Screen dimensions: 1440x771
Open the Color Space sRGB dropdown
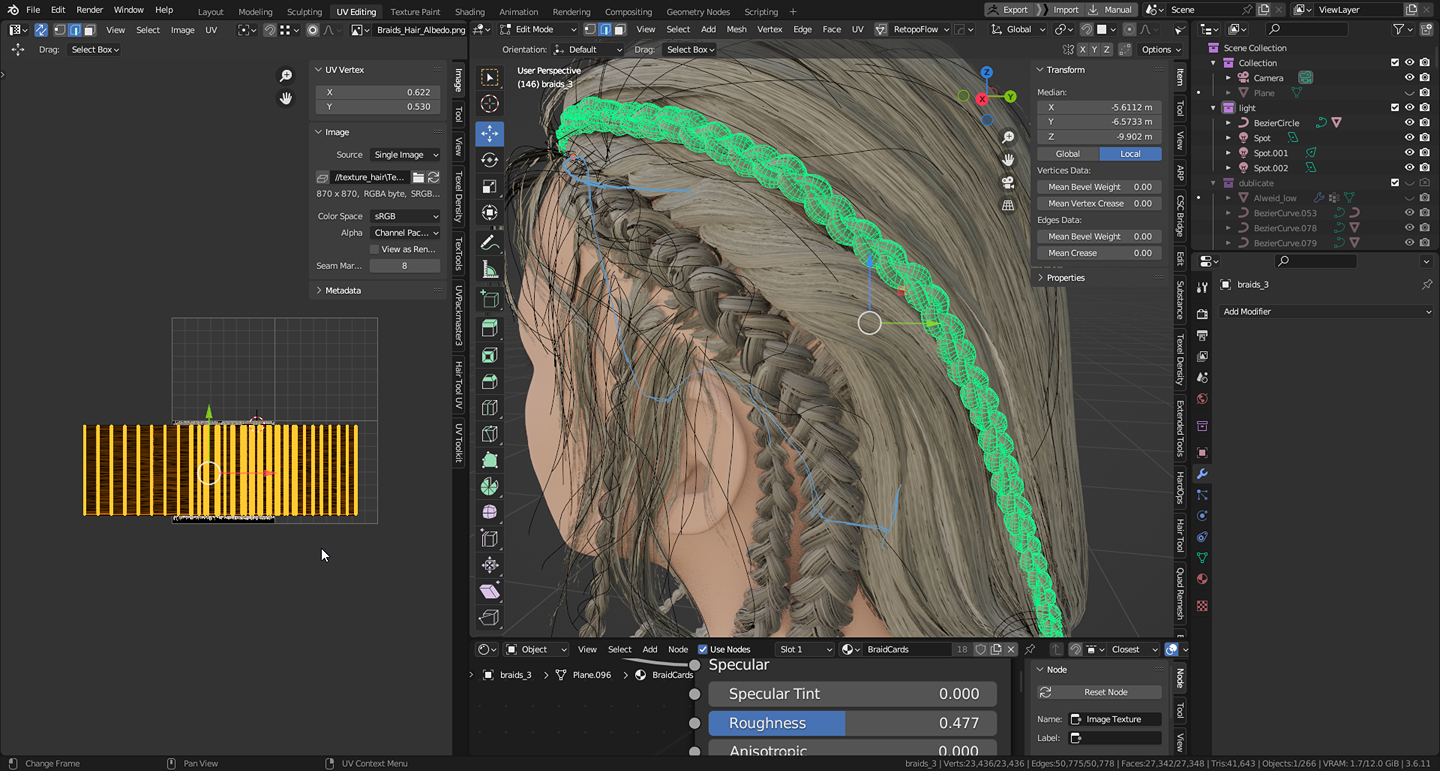405,216
